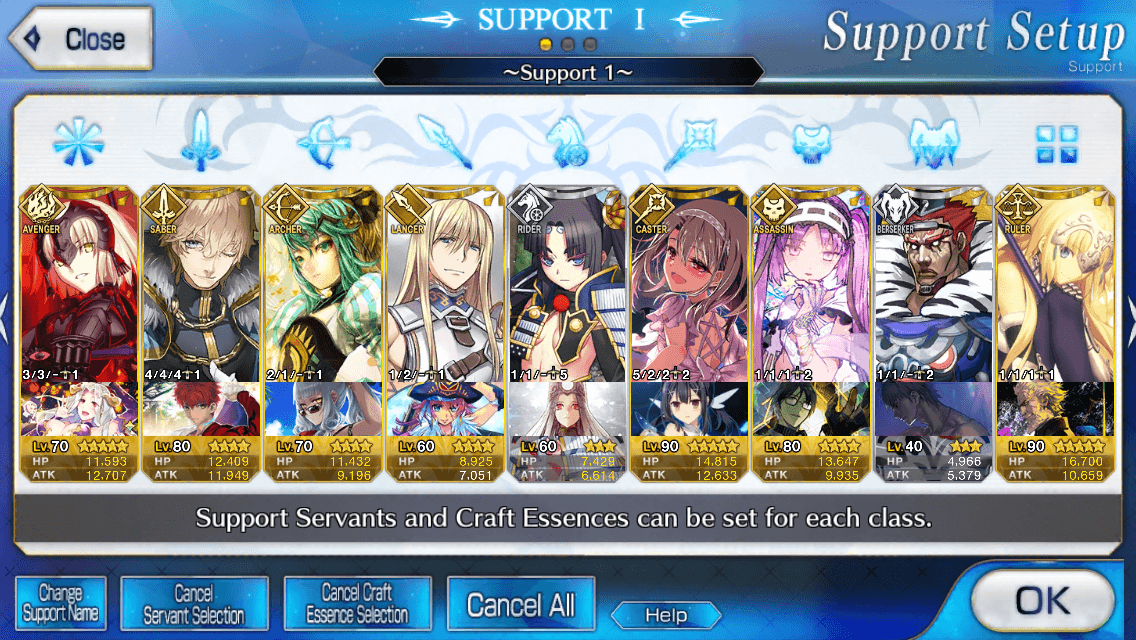Select the Berserker class beast icon
1136x640 pixels.
point(935,142)
